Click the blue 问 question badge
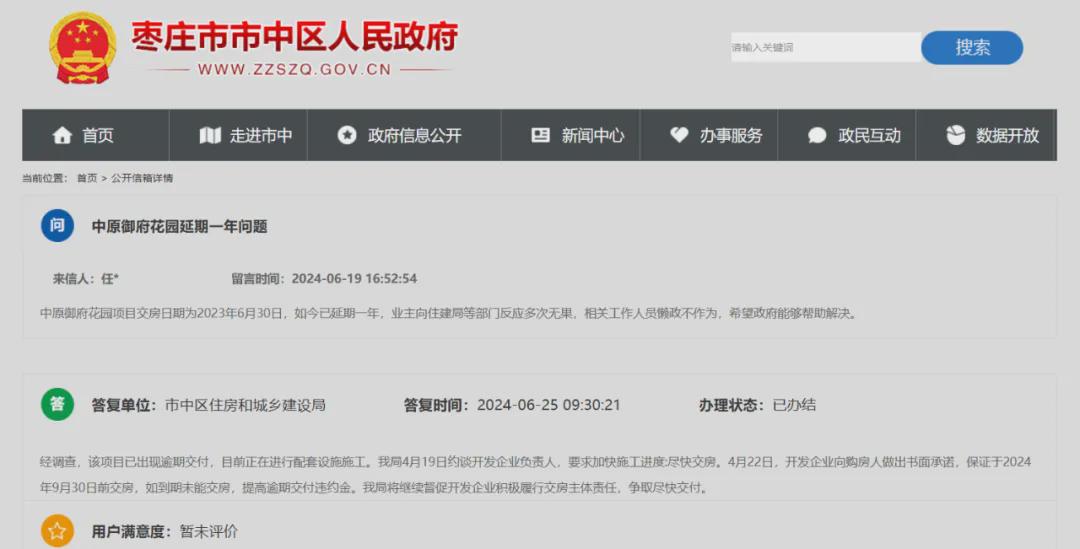Screen dimensions: 1080x549 (x=57, y=225)
